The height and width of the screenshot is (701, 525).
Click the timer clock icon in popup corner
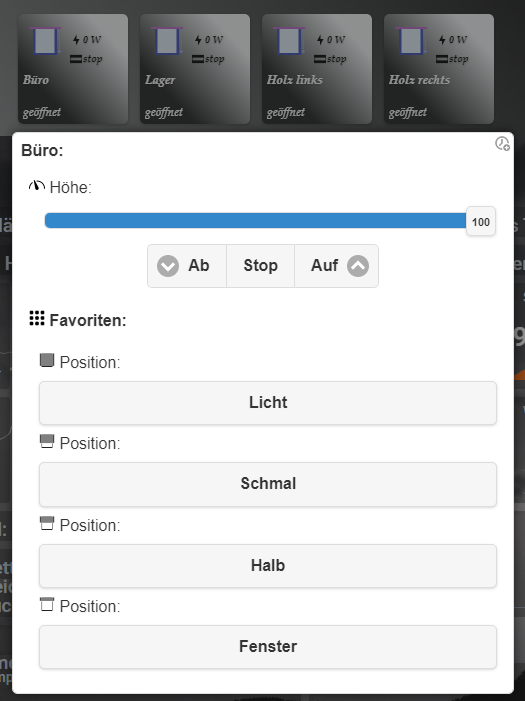502,144
